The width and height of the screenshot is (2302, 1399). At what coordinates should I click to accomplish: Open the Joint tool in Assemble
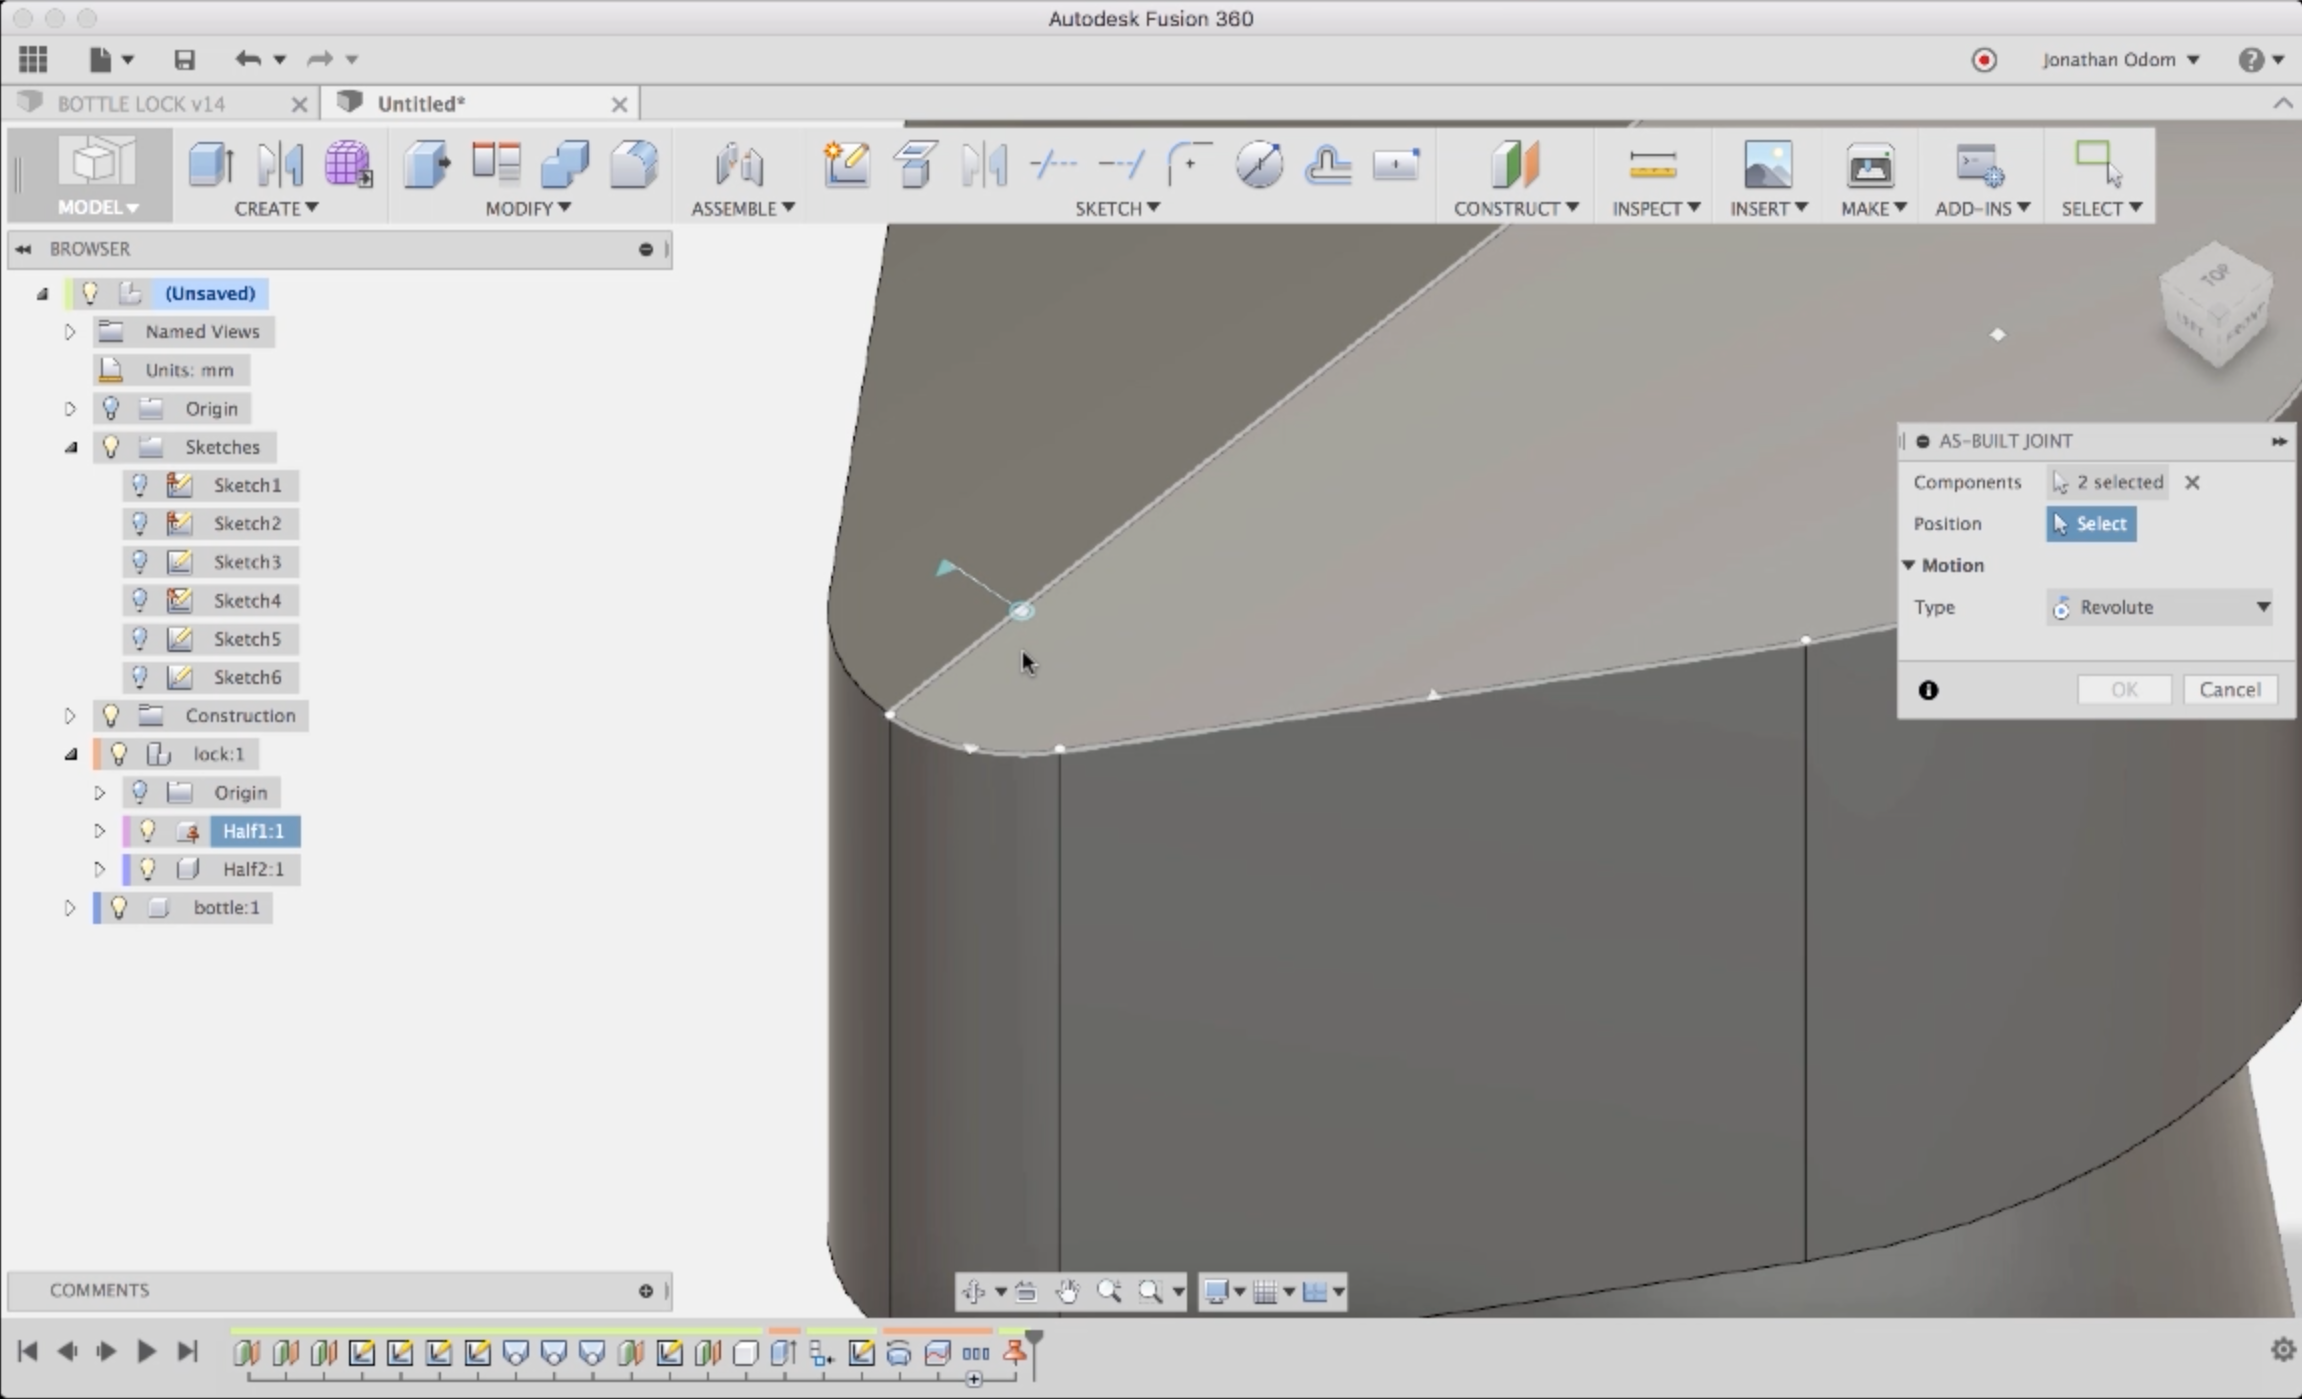pos(740,164)
